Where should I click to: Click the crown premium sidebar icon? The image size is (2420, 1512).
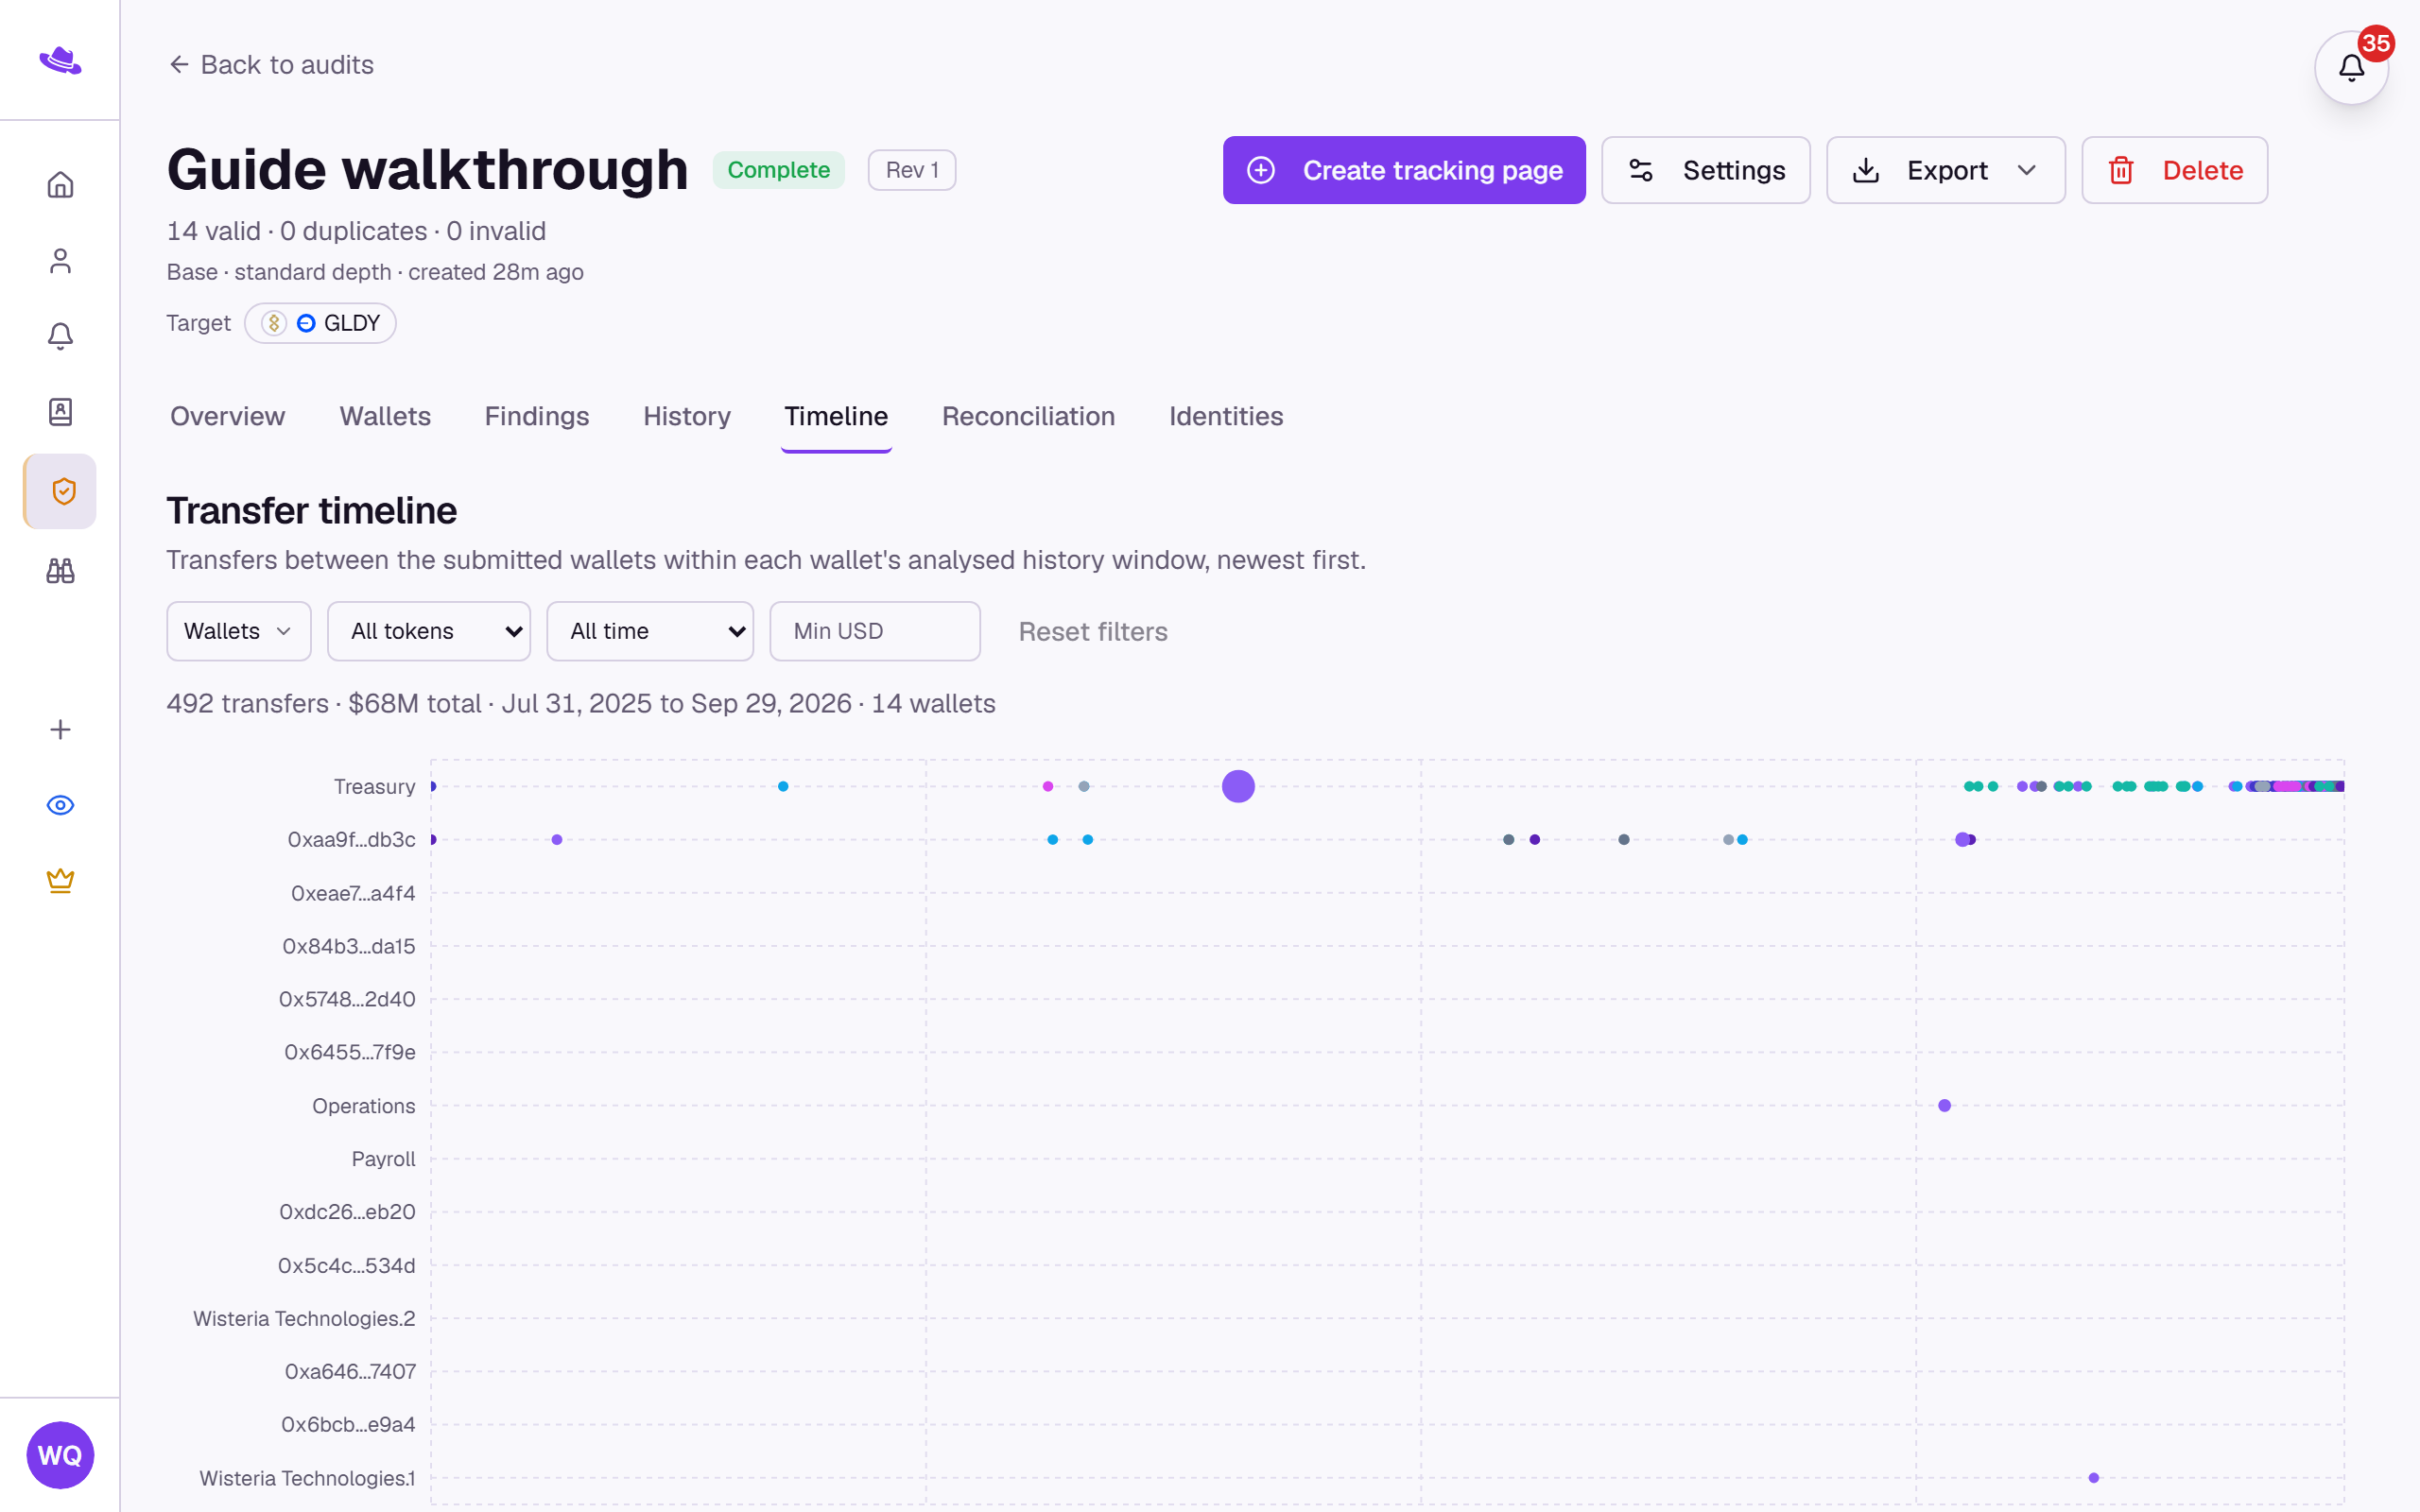tap(60, 881)
